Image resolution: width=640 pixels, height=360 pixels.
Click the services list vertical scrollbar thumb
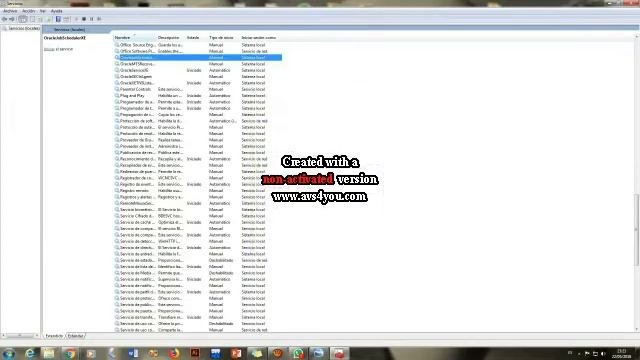click(637, 229)
